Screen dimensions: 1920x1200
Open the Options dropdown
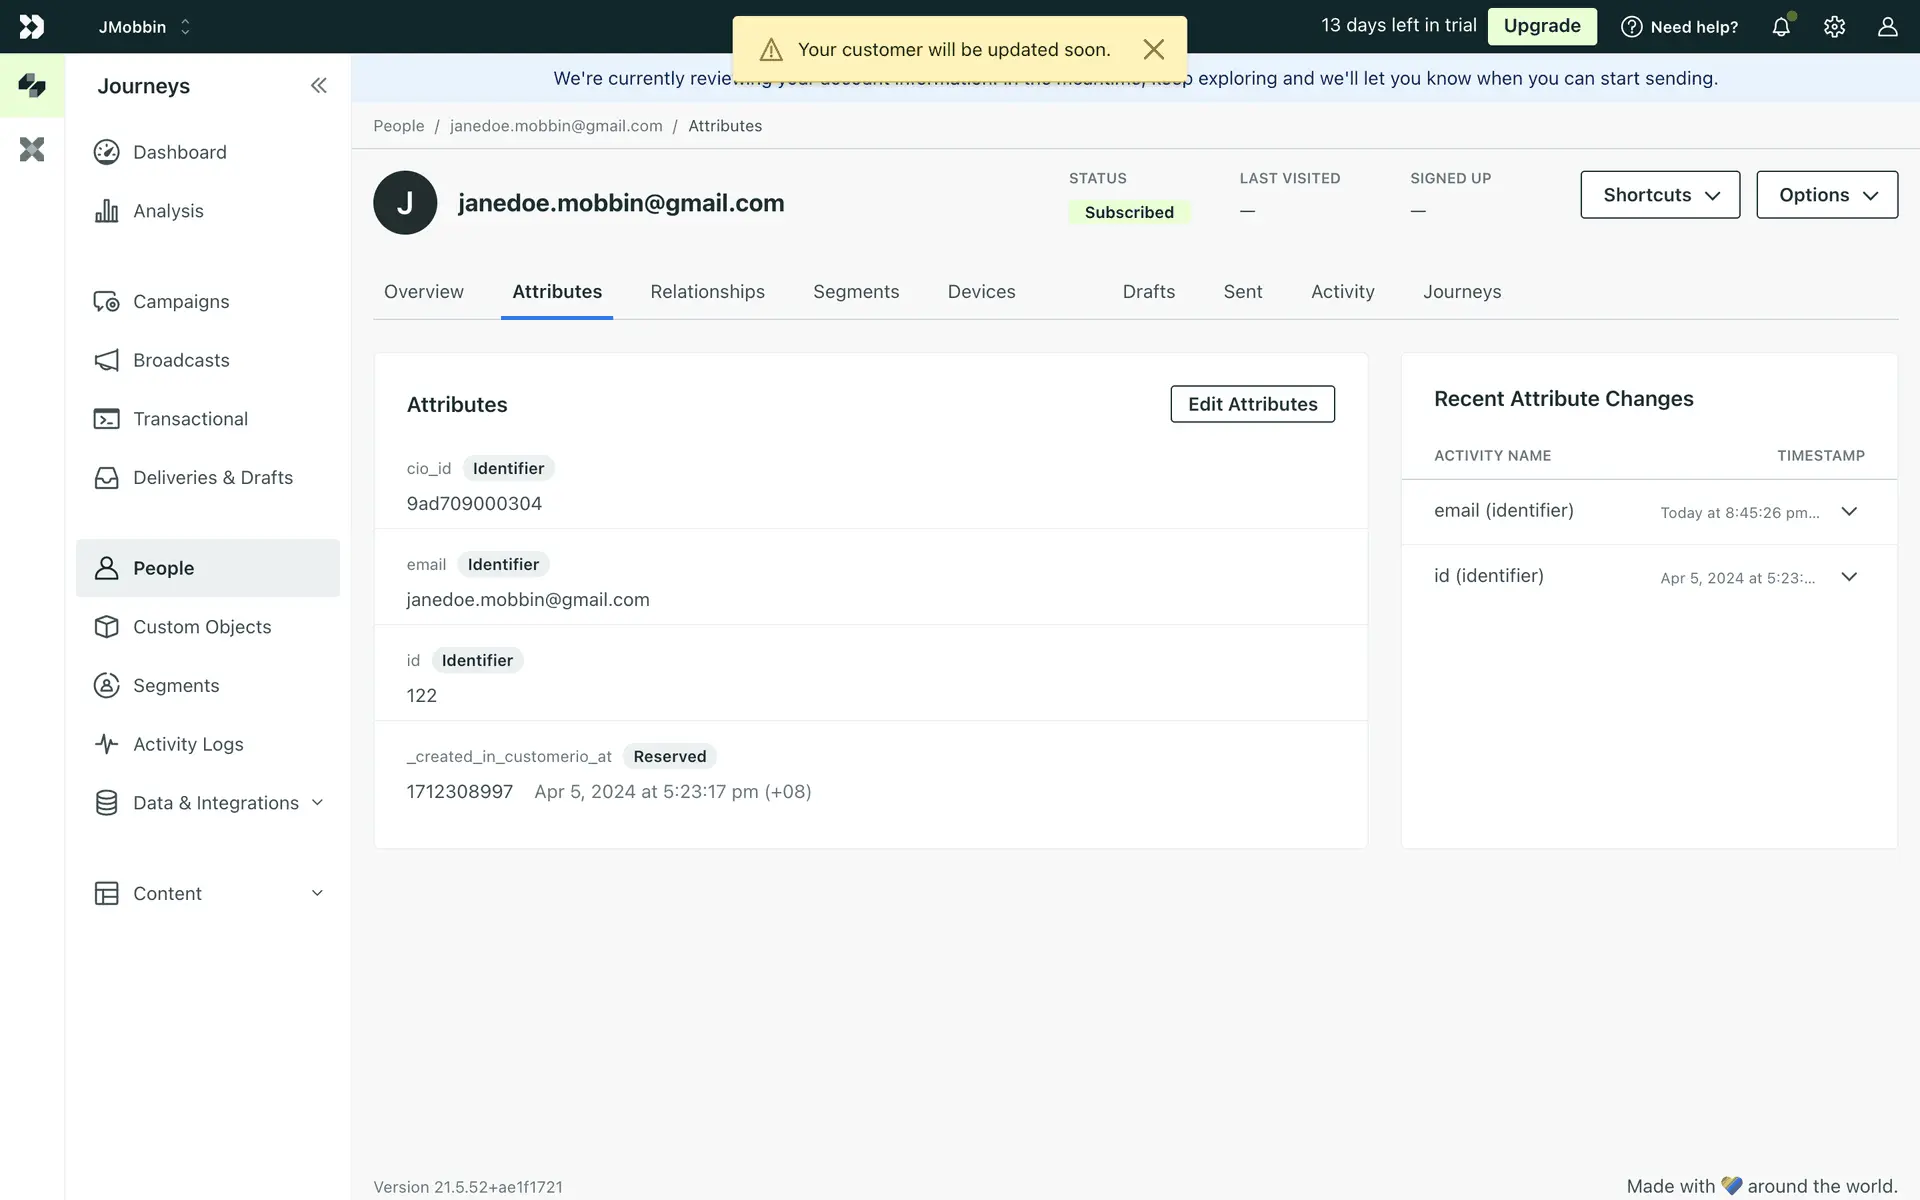pyautogui.click(x=1826, y=195)
